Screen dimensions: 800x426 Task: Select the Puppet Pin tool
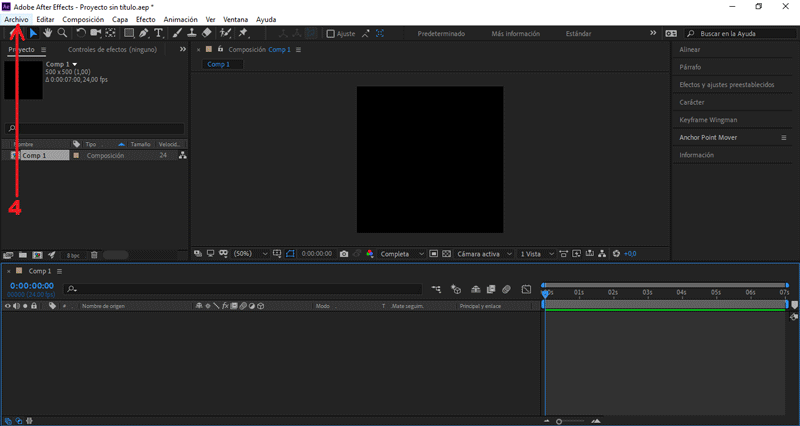(x=243, y=33)
